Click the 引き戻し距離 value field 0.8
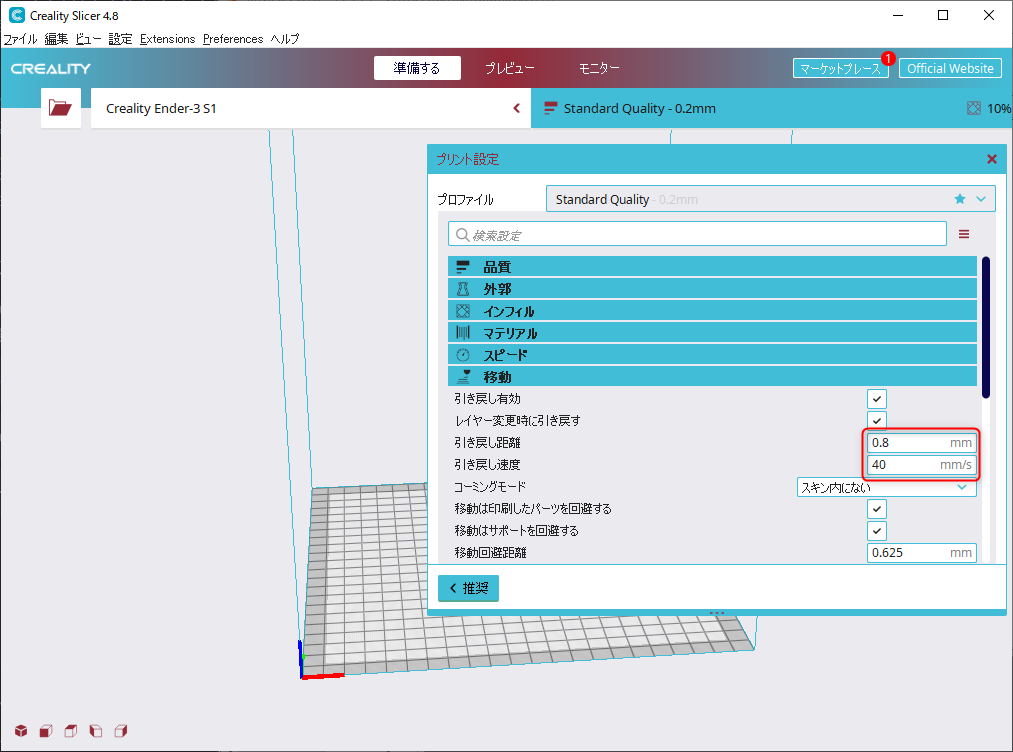Viewport: 1013px width, 752px height. (921, 443)
